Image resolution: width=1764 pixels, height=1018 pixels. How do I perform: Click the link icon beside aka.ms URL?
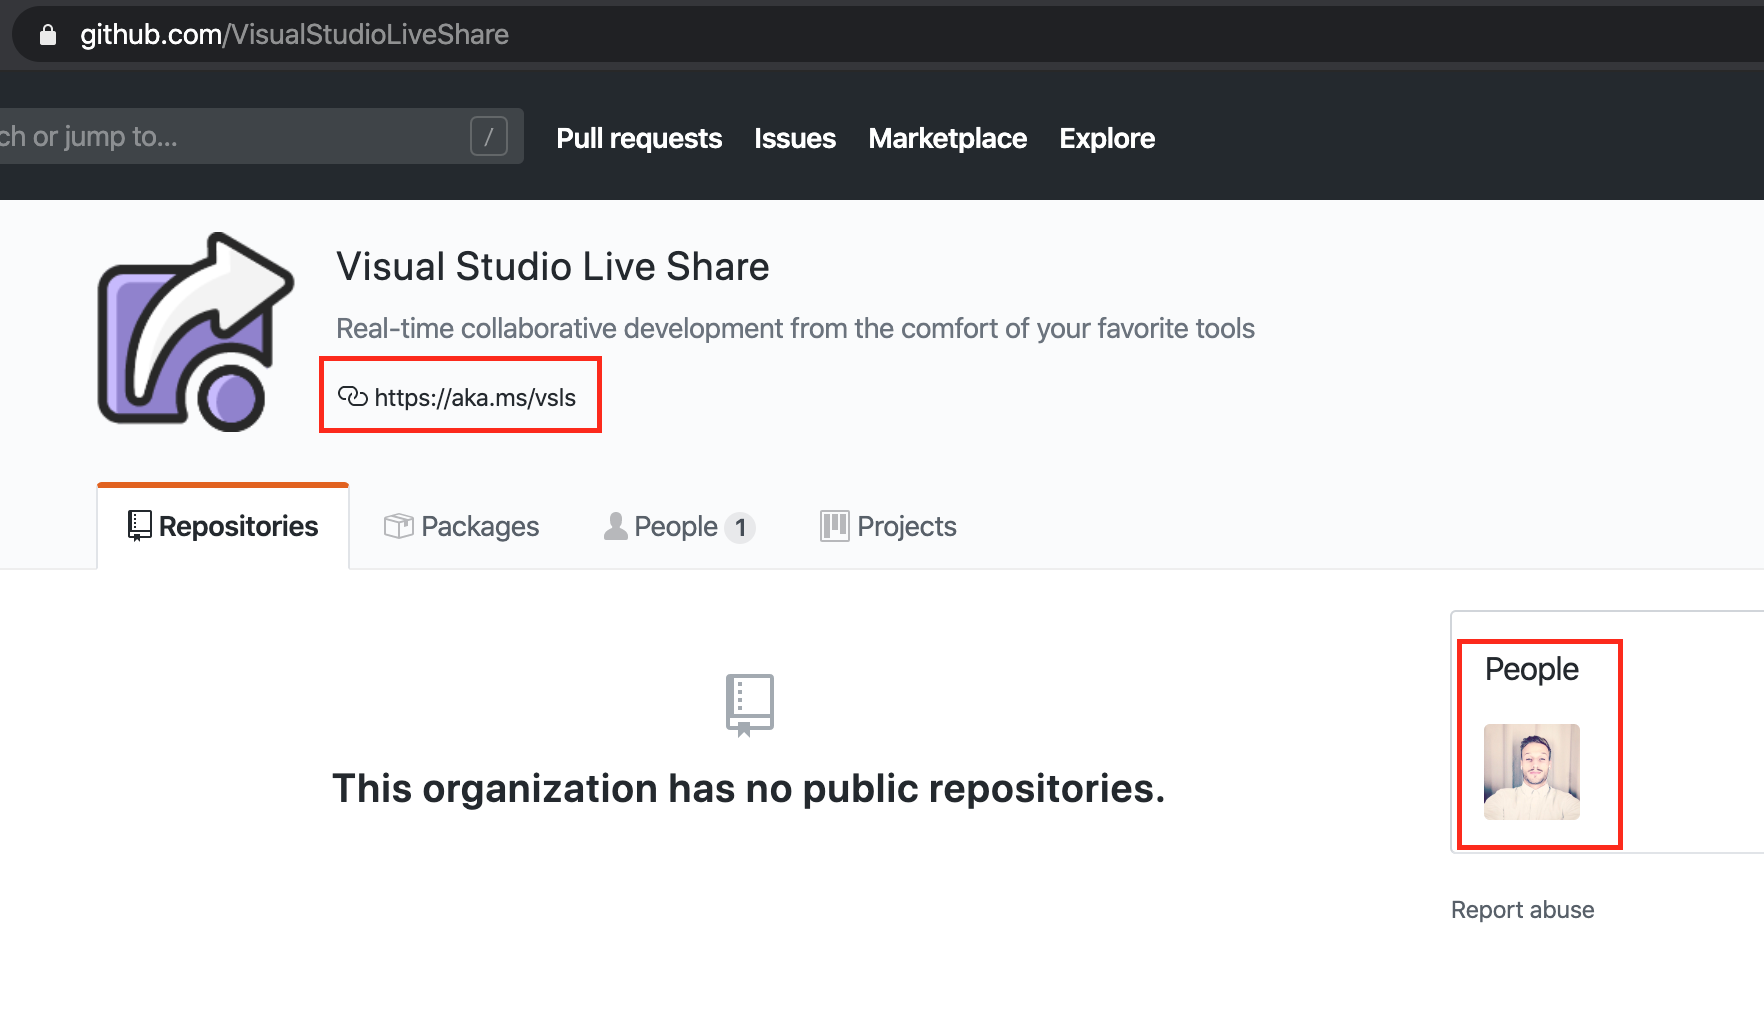[352, 397]
